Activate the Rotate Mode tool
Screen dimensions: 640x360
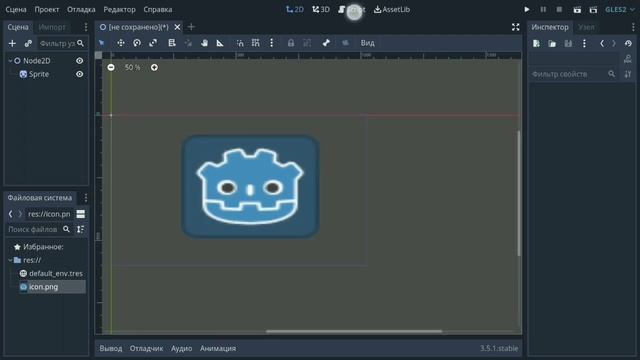[137, 43]
